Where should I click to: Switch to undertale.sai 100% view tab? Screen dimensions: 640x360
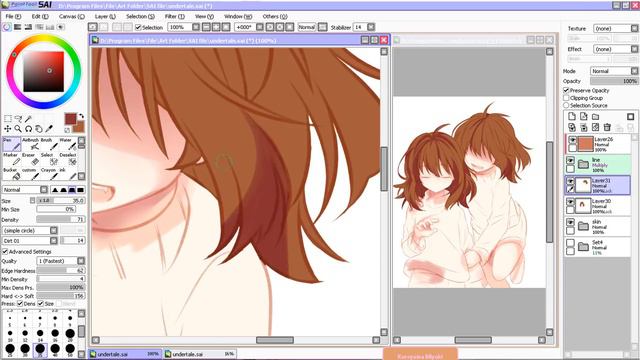coord(124,354)
